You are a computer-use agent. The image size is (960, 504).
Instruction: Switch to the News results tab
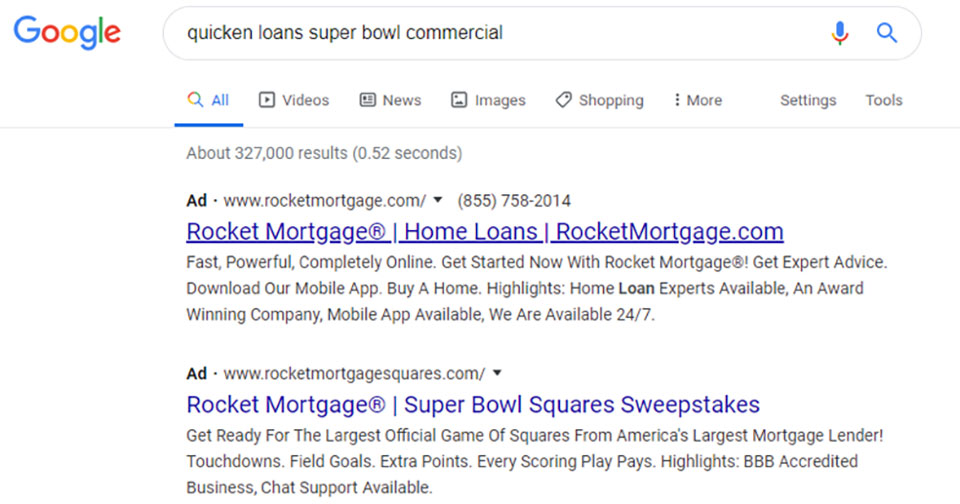click(x=390, y=100)
